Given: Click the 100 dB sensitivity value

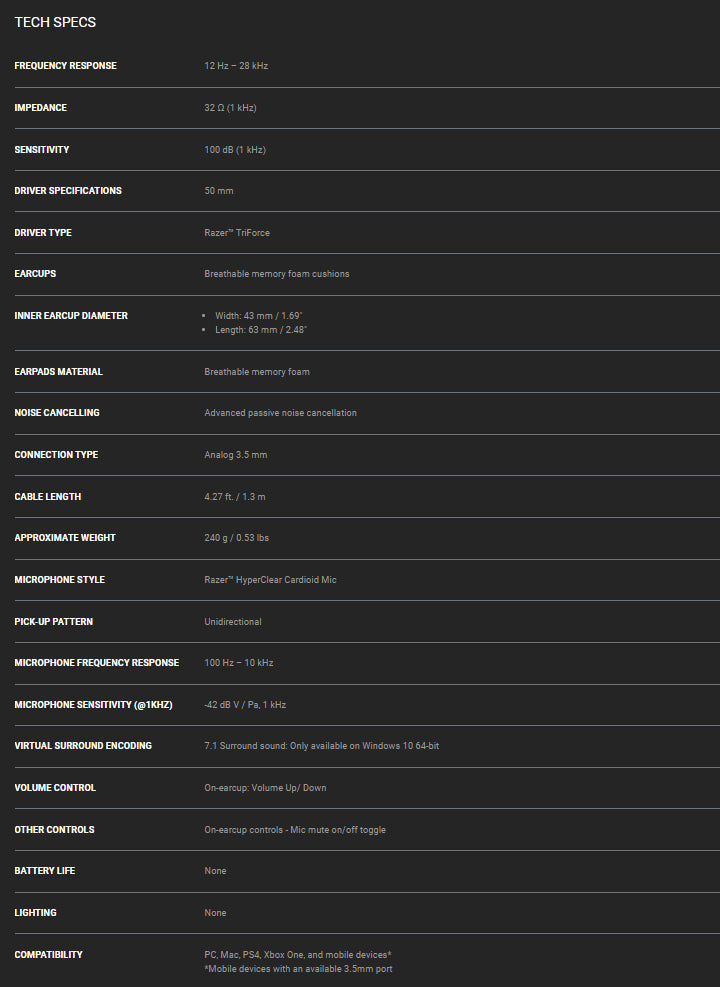Looking at the screenshot, I should tap(235, 150).
